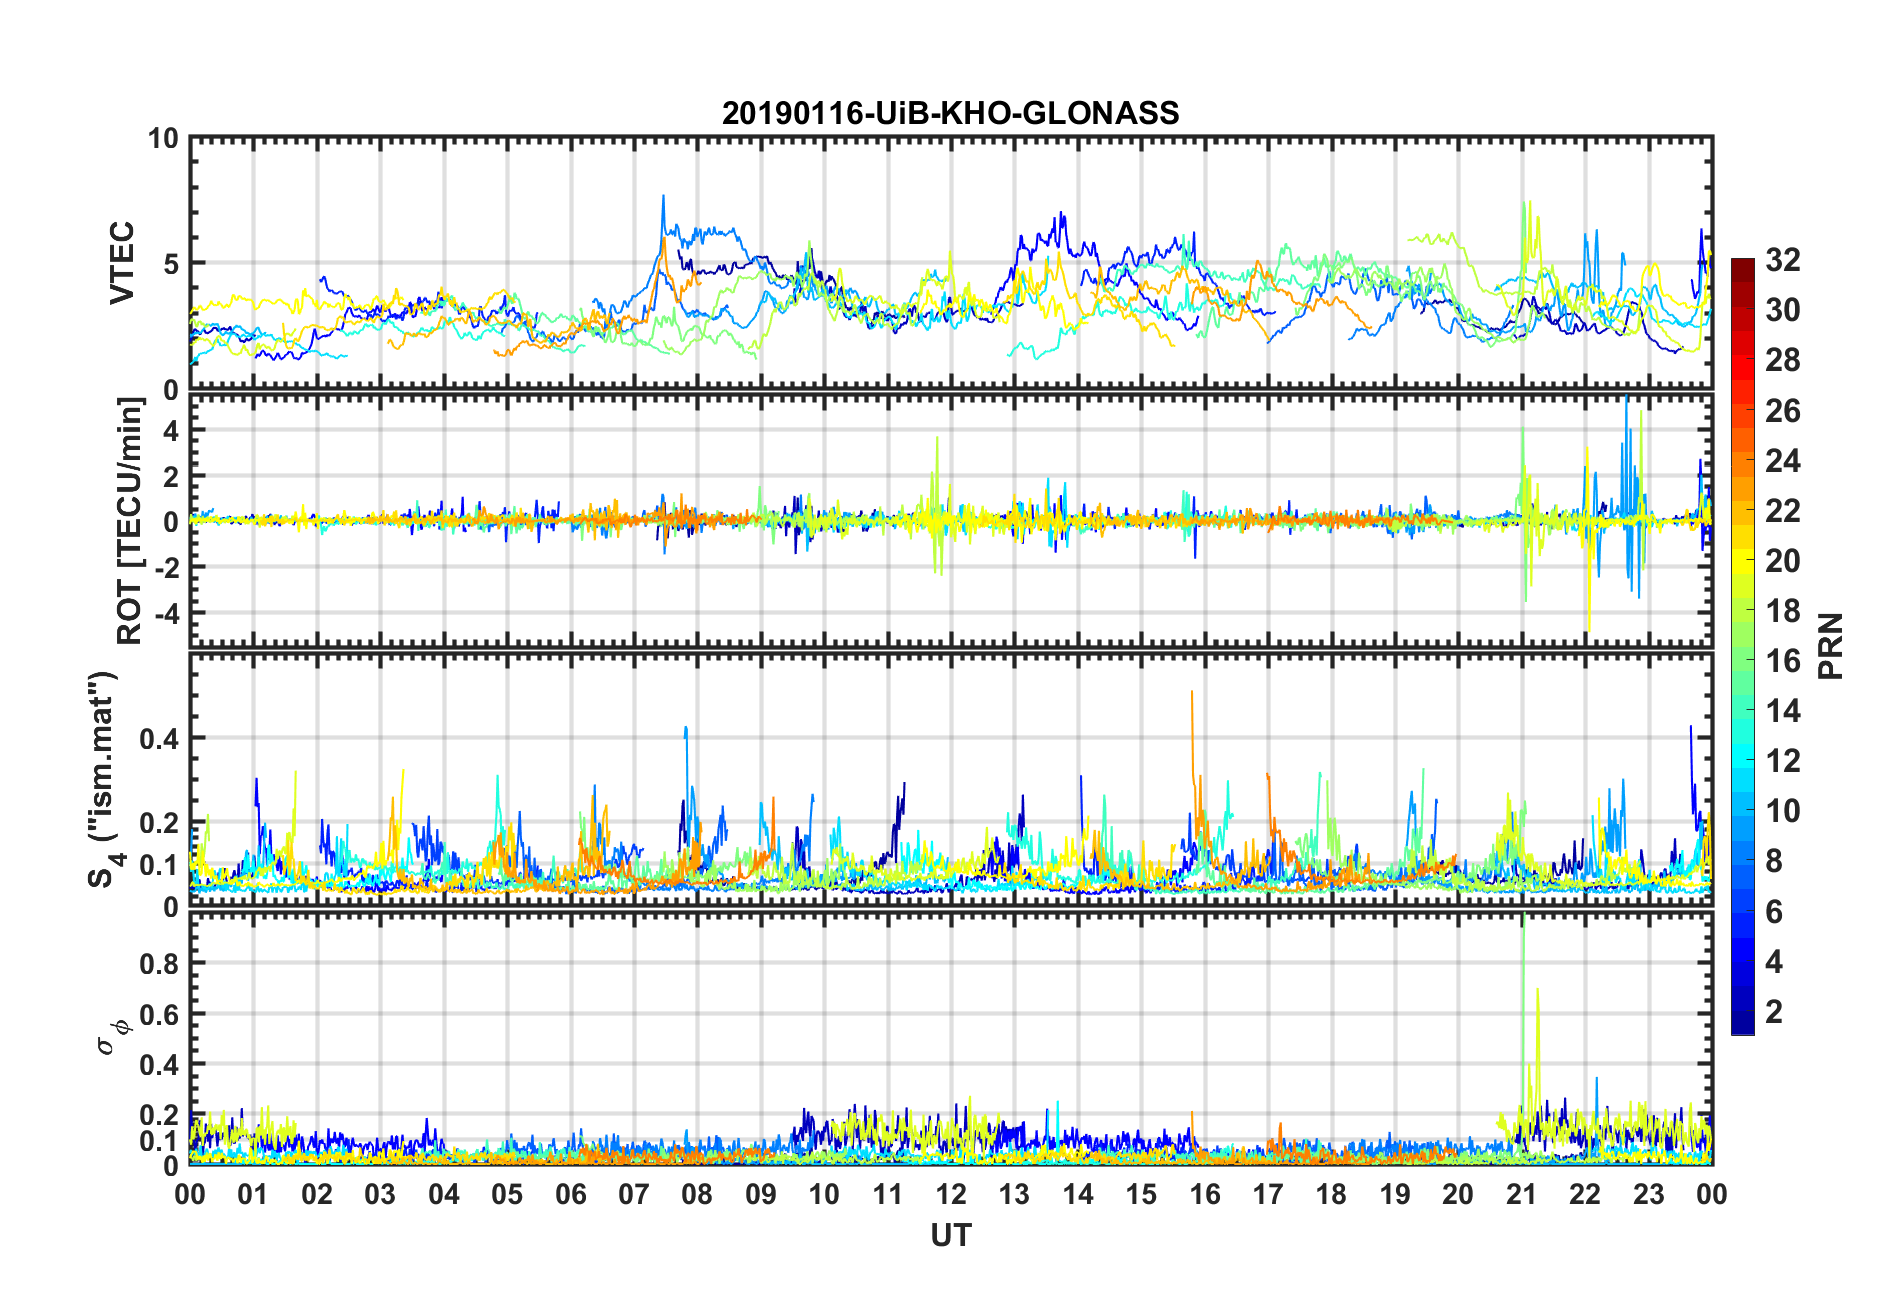The image size is (1902, 1292).
Task: Click colorbar tick label 10
Action: click(1783, 810)
